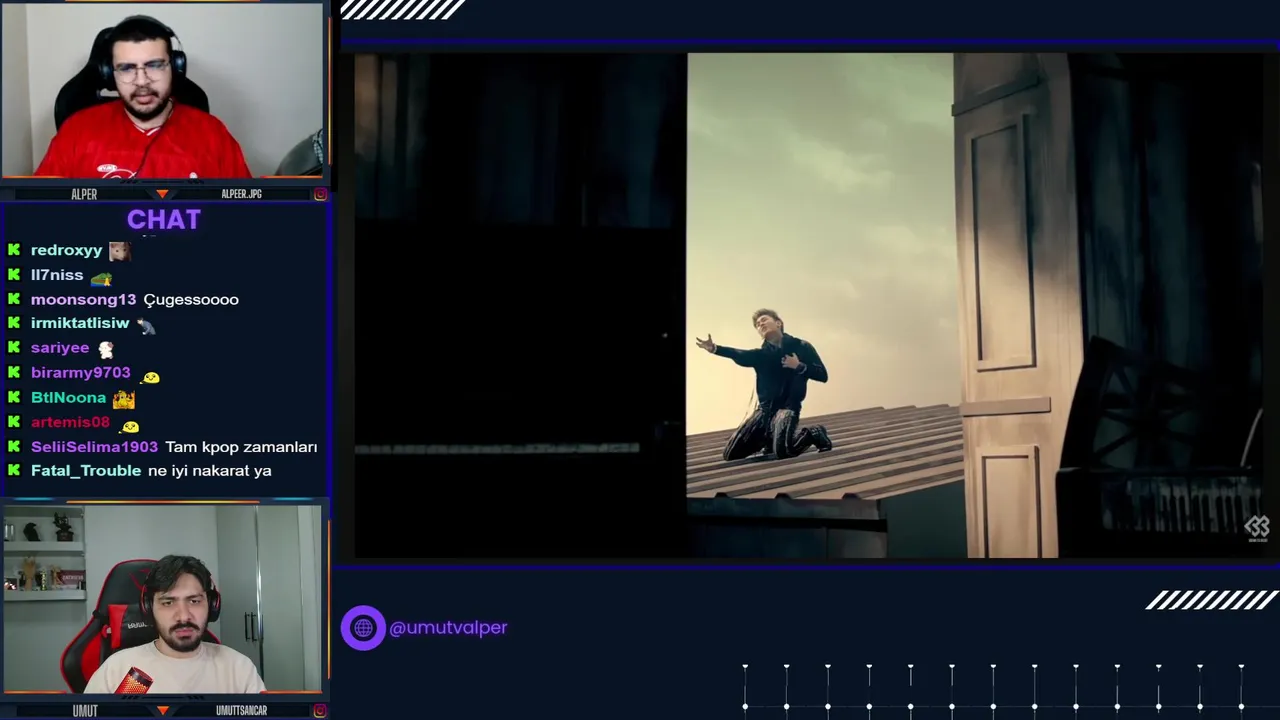This screenshot has height=720, width=1280.
Task: Select the sariyee username
Action: pyautogui.click(x=60, y=348)
